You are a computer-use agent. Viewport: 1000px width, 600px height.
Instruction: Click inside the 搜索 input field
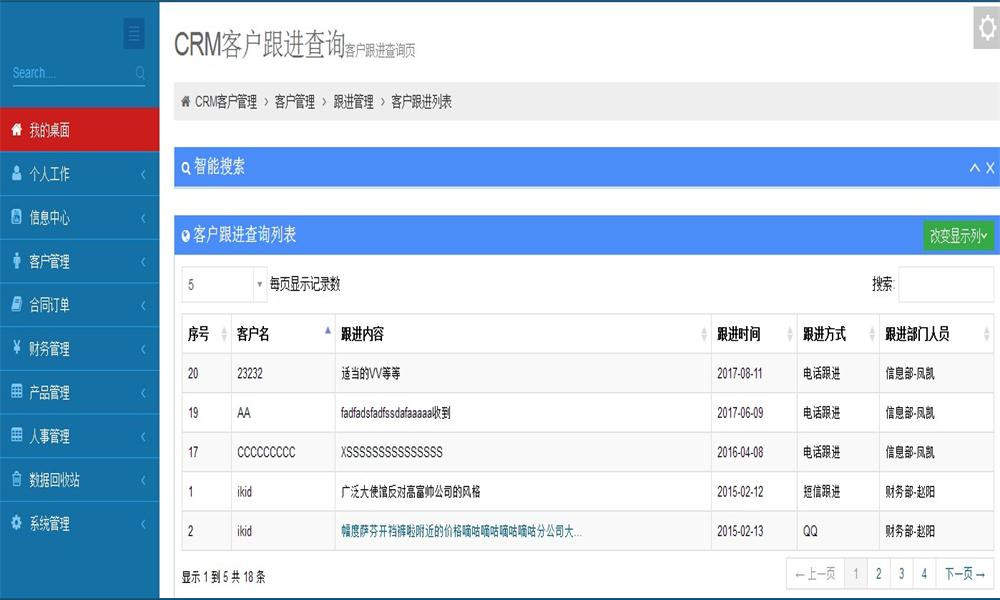coord(946,284)
